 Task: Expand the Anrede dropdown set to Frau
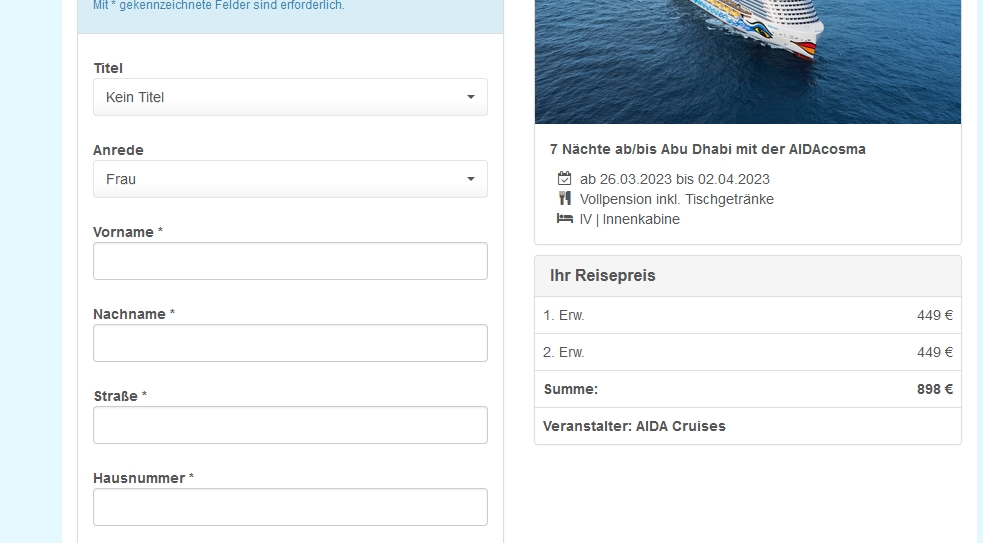(290, 179)
